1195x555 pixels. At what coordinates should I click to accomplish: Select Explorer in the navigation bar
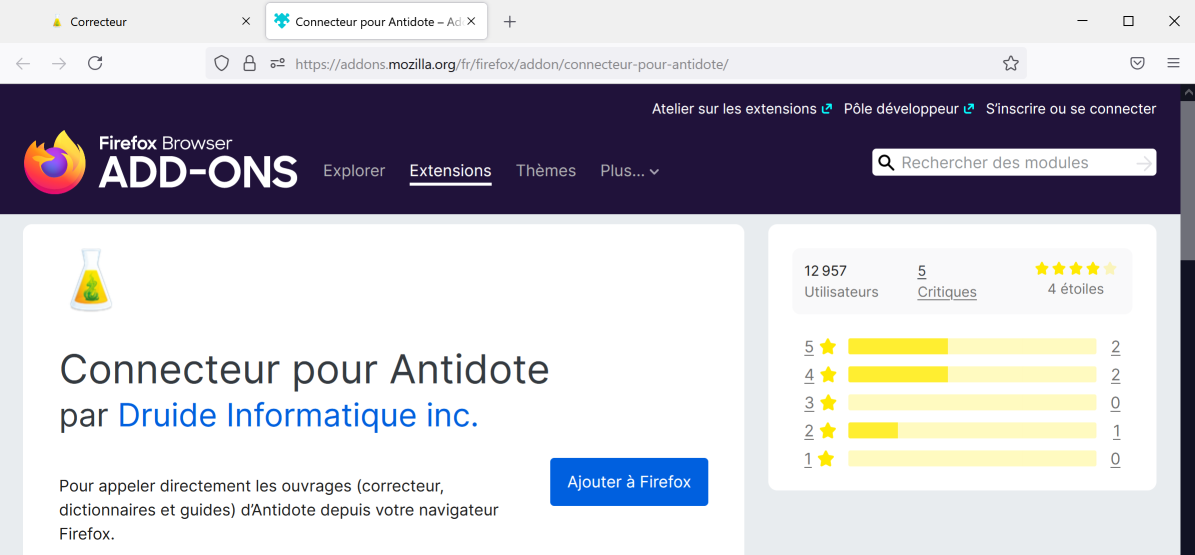354,171
